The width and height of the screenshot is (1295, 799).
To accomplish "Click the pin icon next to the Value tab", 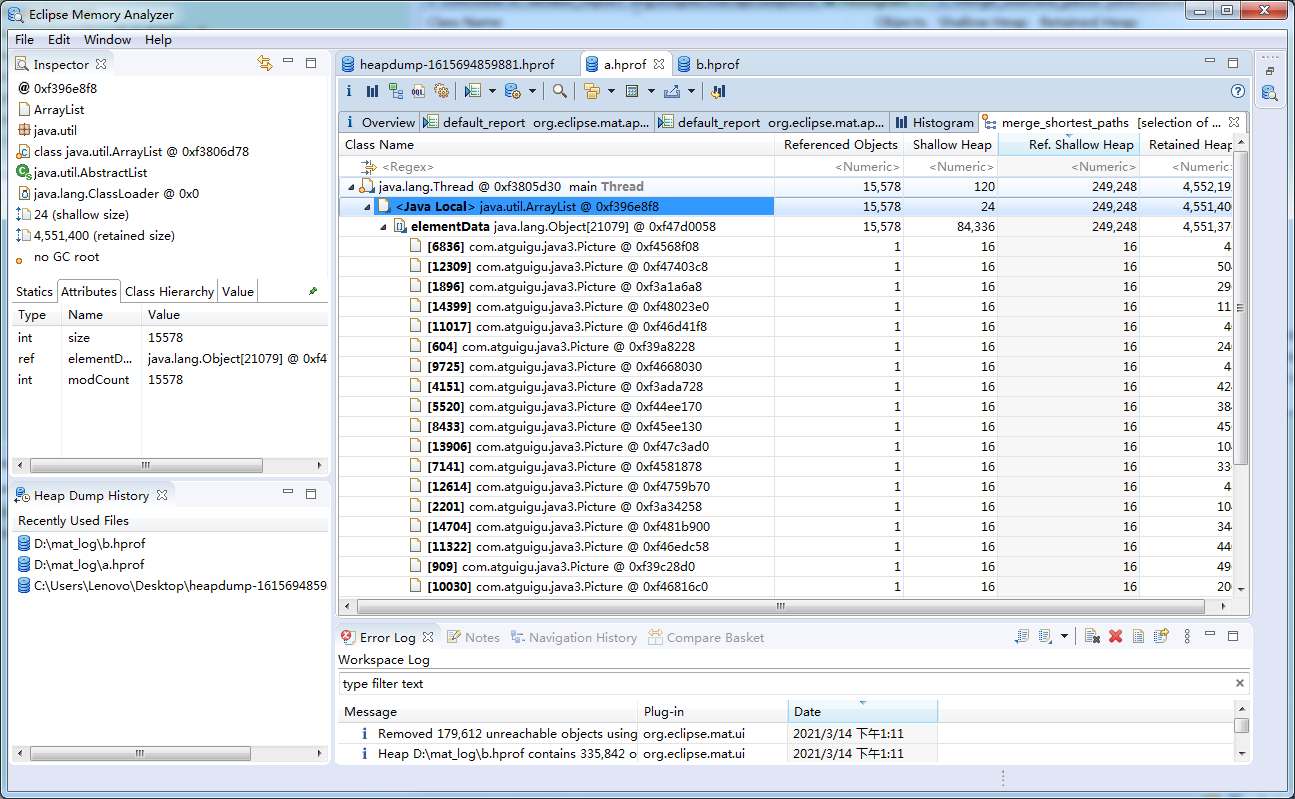I will [313, 291].
